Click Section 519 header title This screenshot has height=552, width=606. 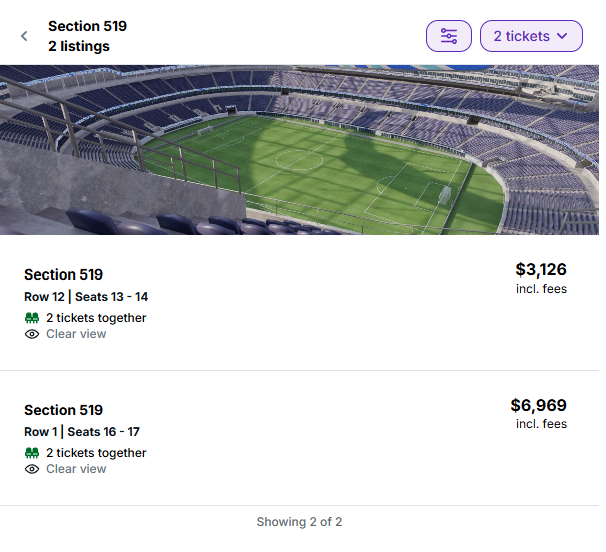click(x=87, y=26)
